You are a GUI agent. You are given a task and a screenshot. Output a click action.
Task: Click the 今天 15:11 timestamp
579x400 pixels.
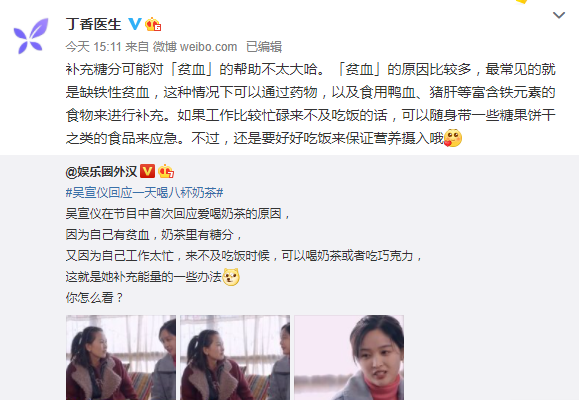click(93, 47)
